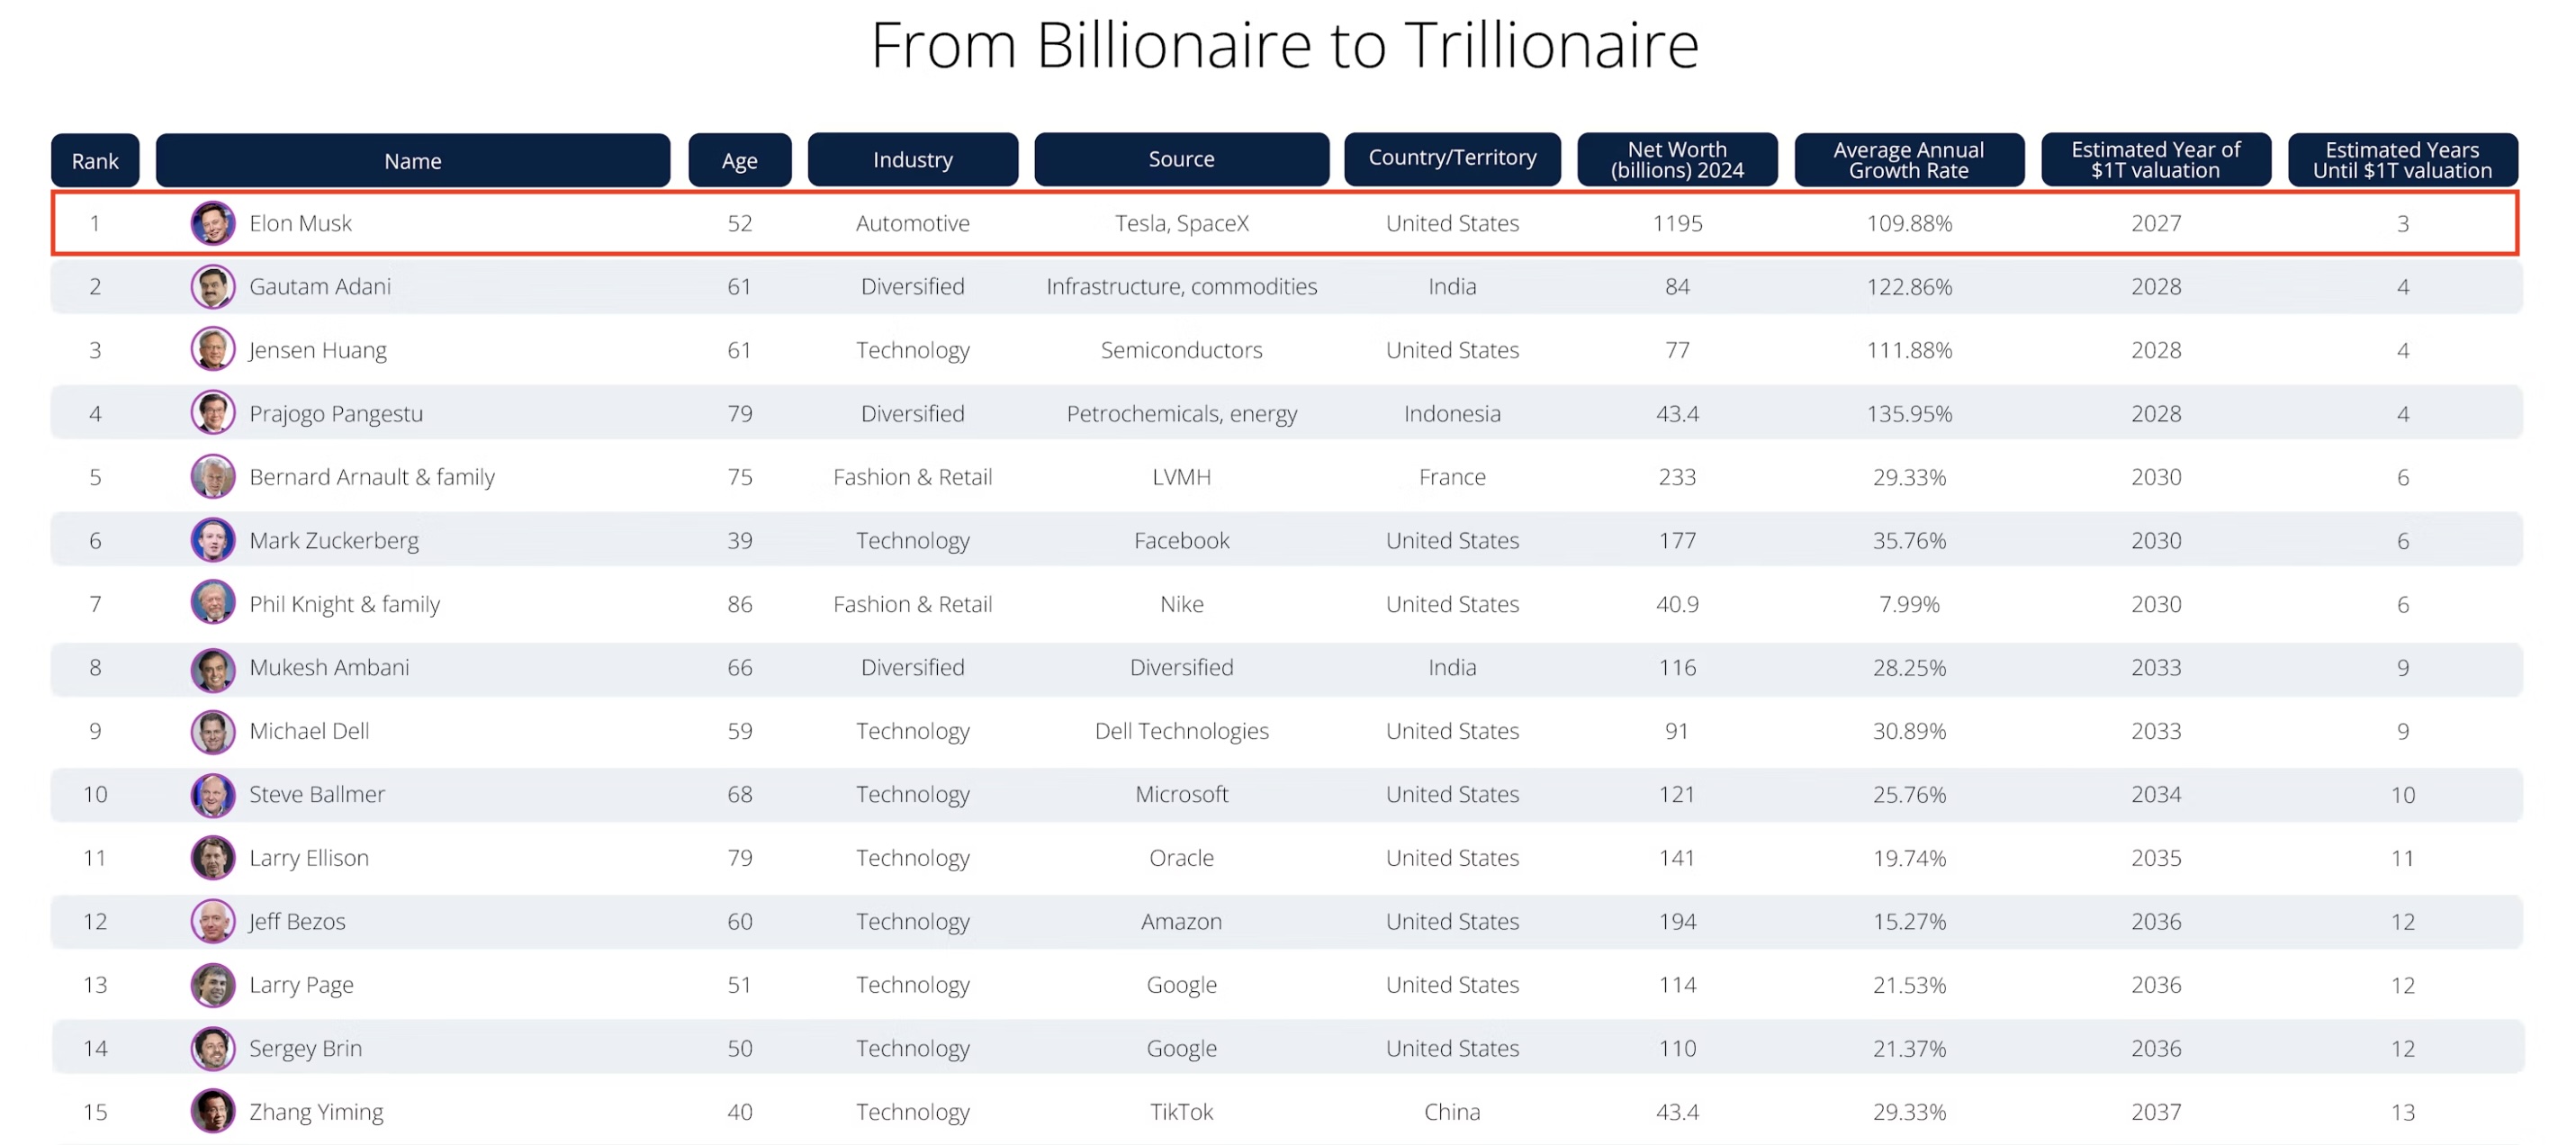Click Estimated Year of $1T valuation header
Screen dimensions: 2576x1145
(2156, 159)
